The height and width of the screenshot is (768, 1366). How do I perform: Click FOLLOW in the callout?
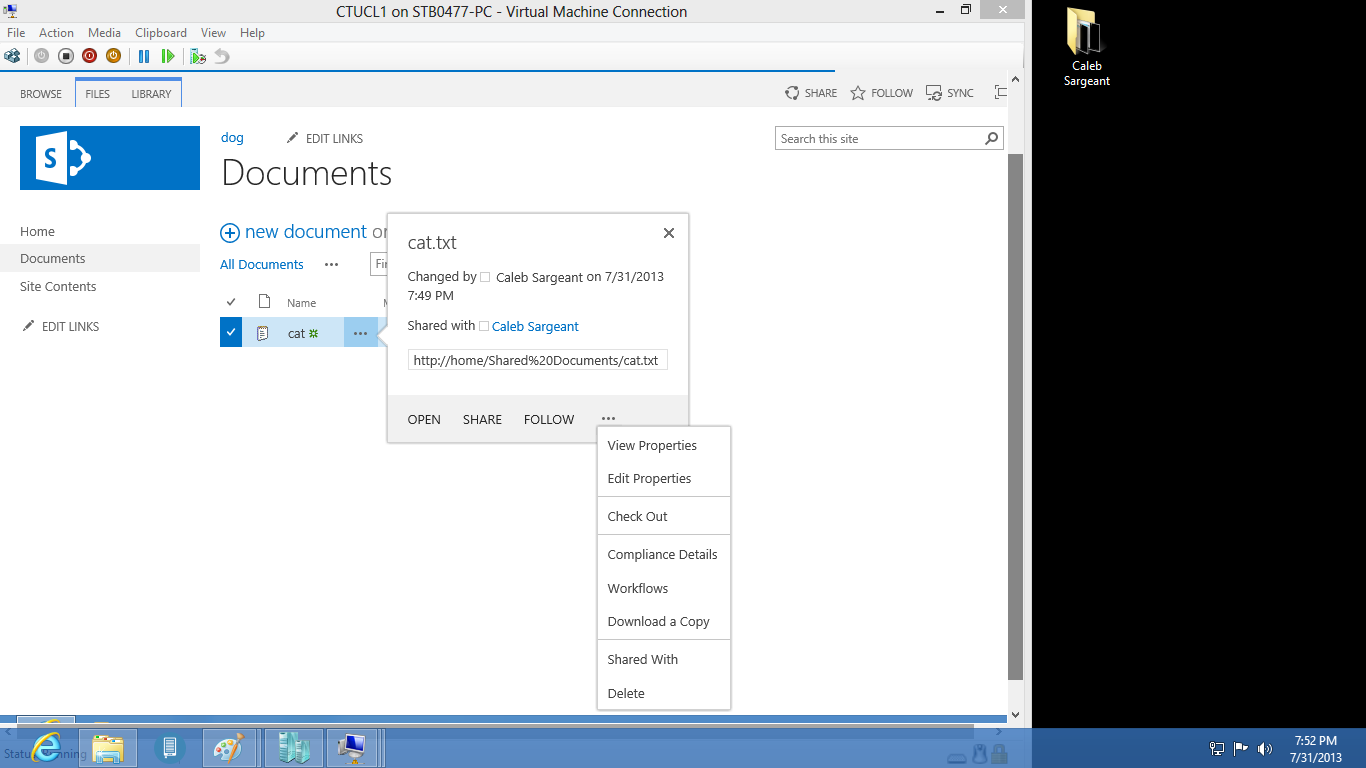[x=549, y=419]
